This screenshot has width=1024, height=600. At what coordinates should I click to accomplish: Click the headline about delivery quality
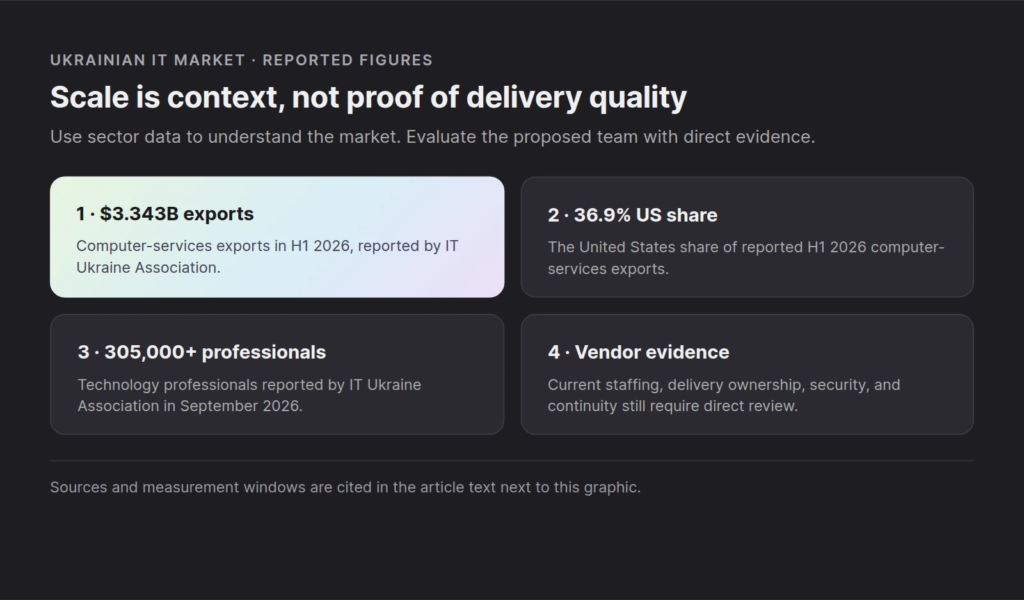368,97
